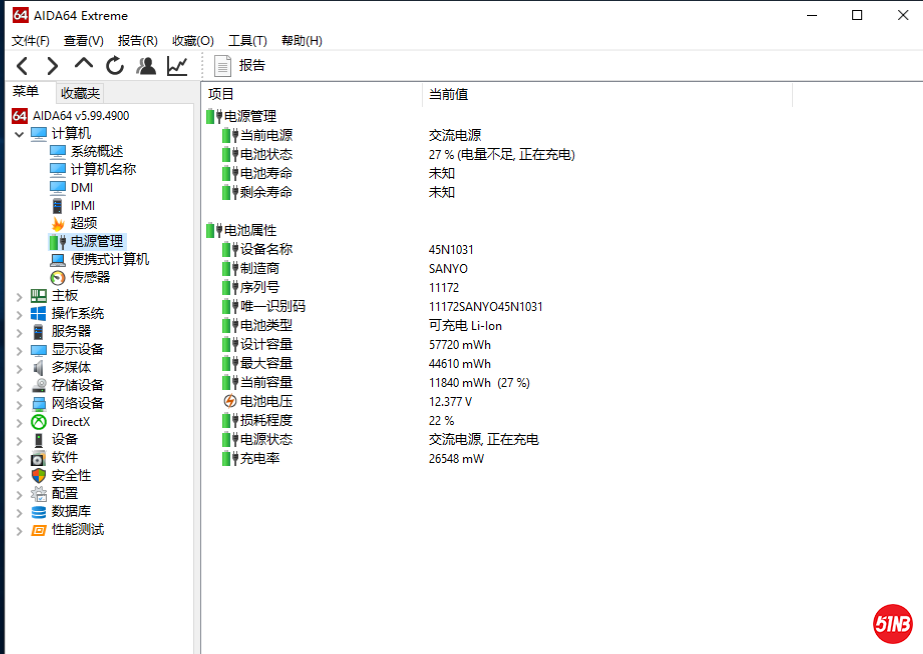Click the chart/graph icon in toolbar
The height and width of the screenshot is (654, 923).
177,64
